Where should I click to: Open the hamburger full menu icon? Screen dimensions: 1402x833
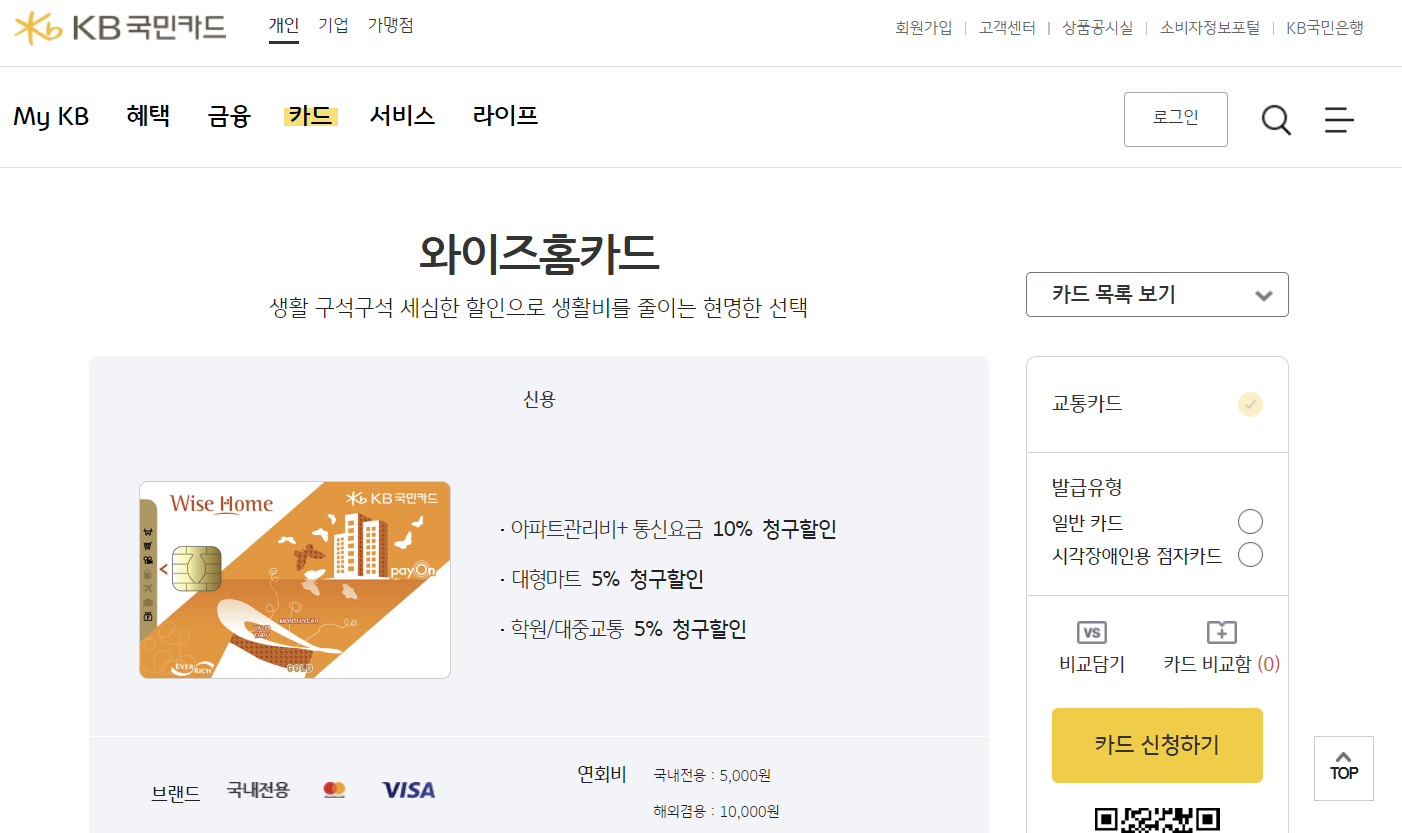[x=1339, y=120]
